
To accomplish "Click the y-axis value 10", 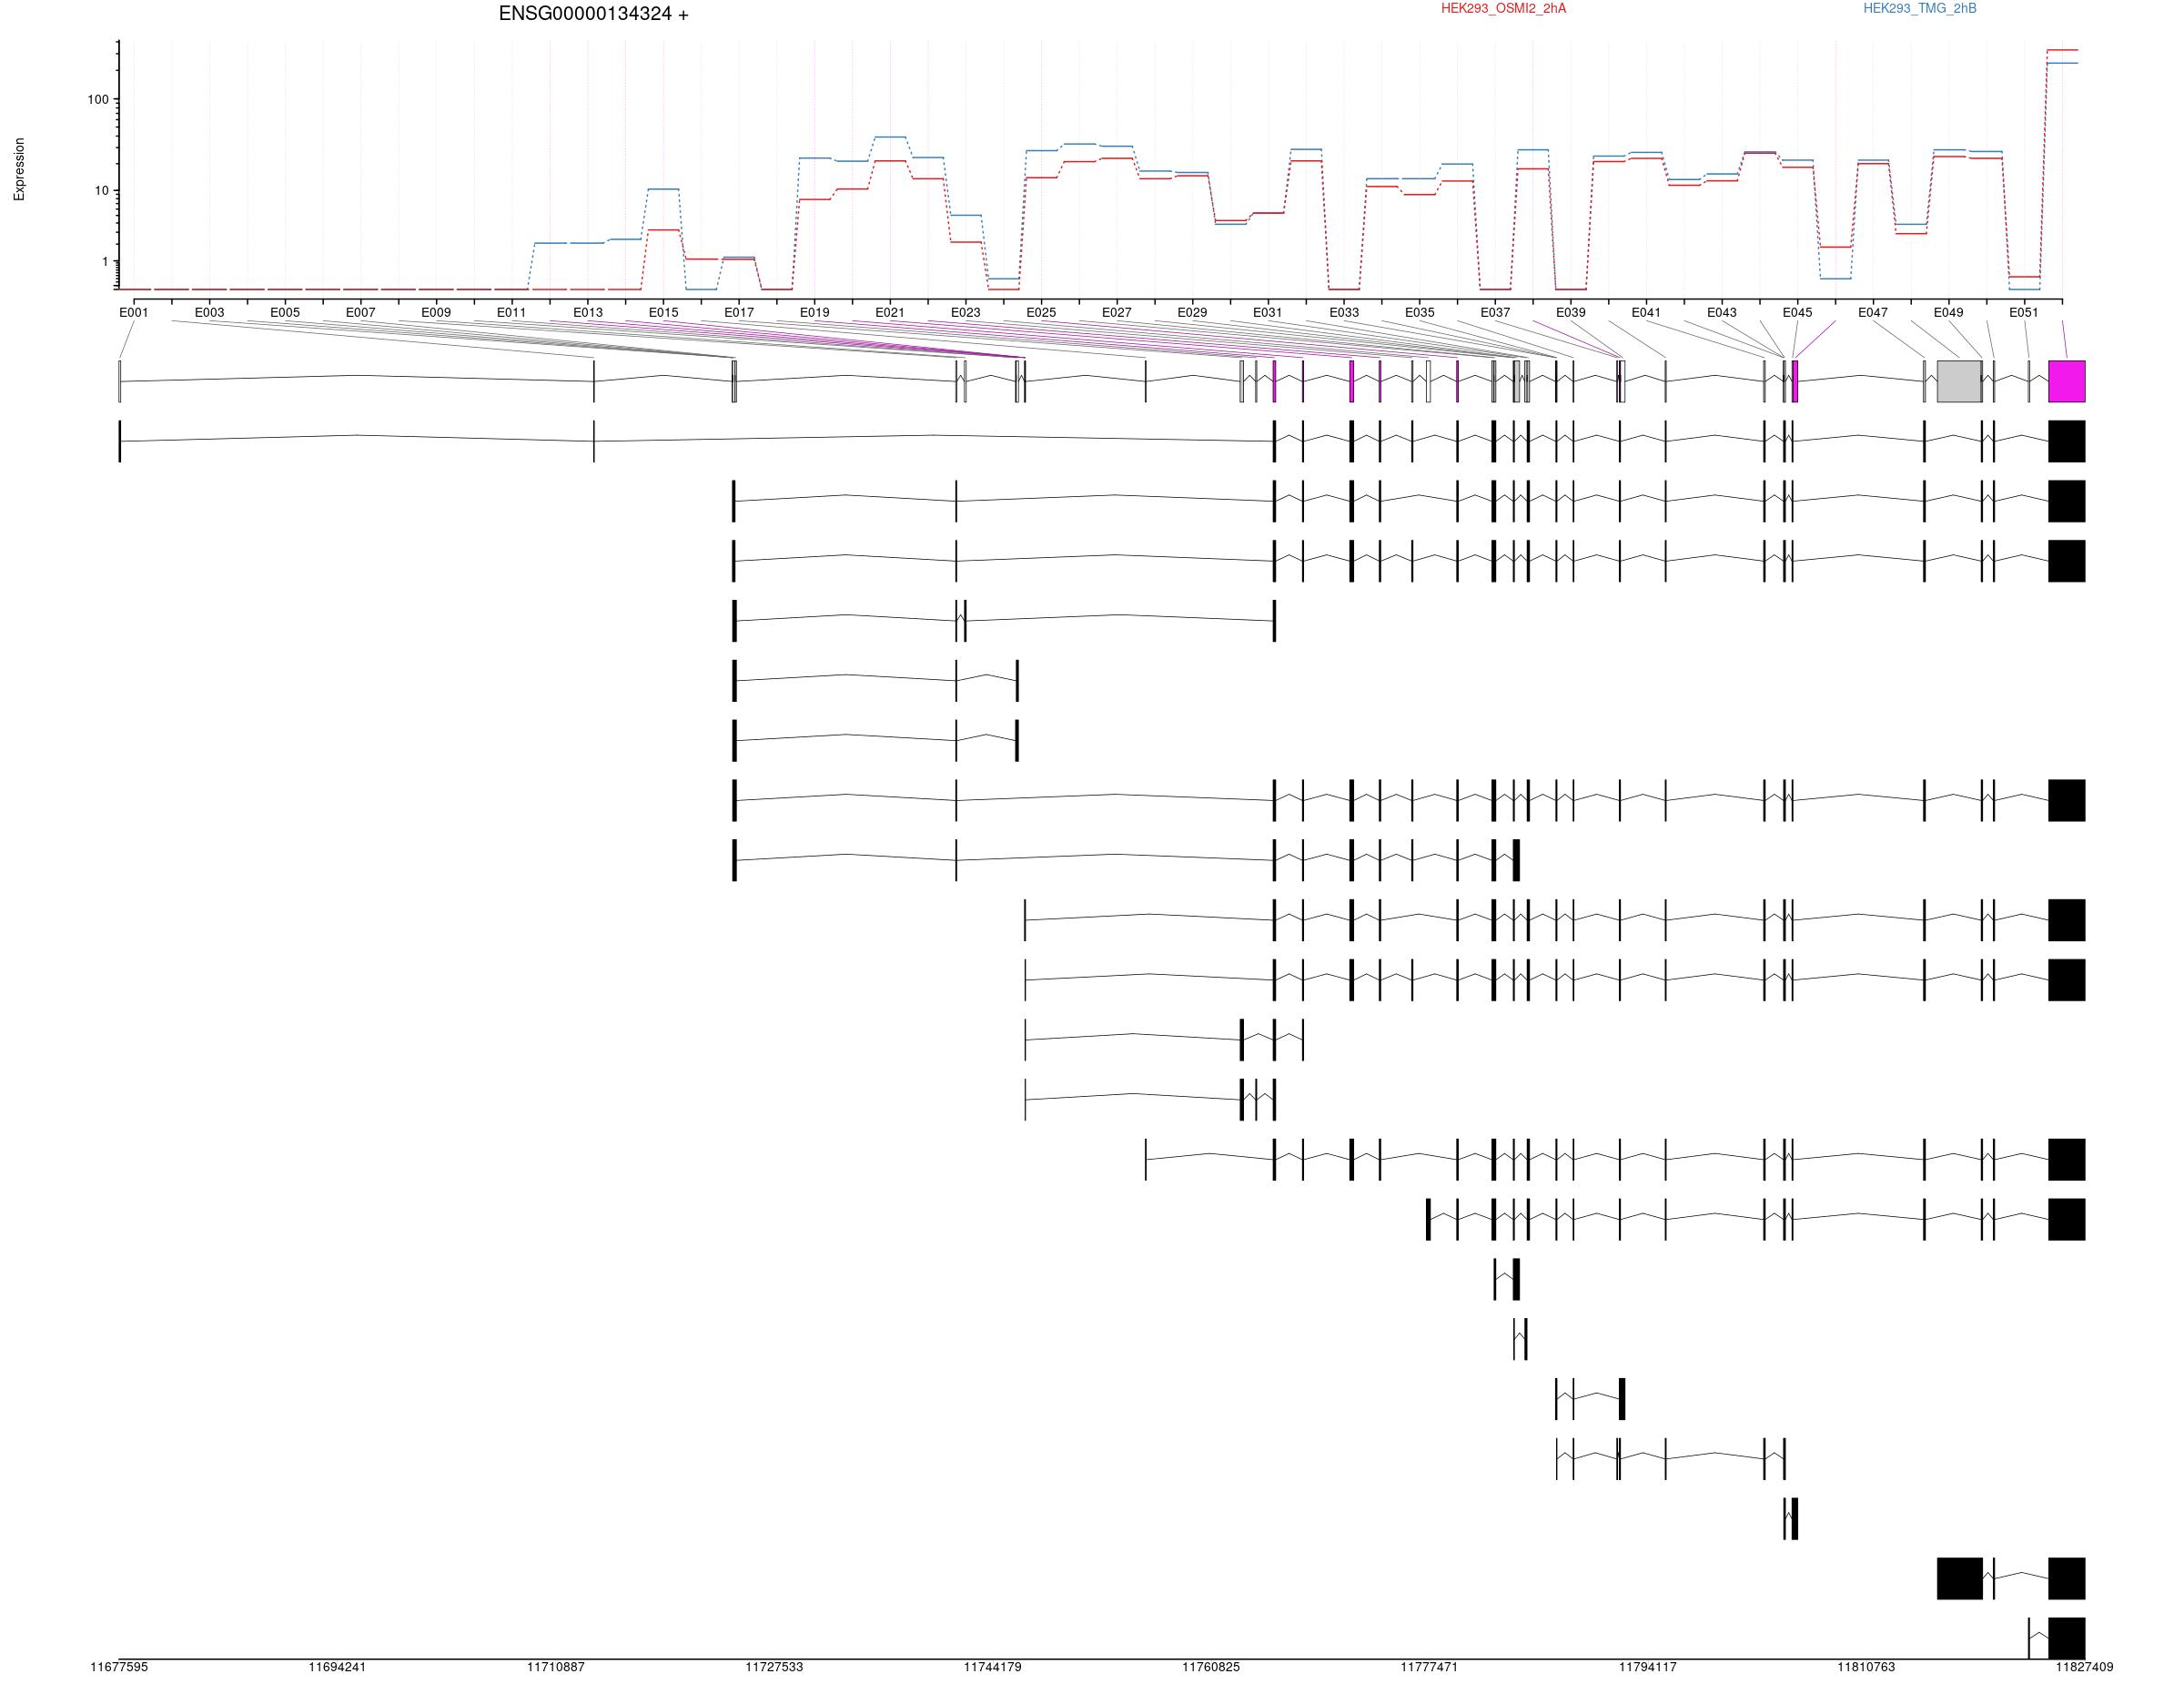I will [102, 190].
